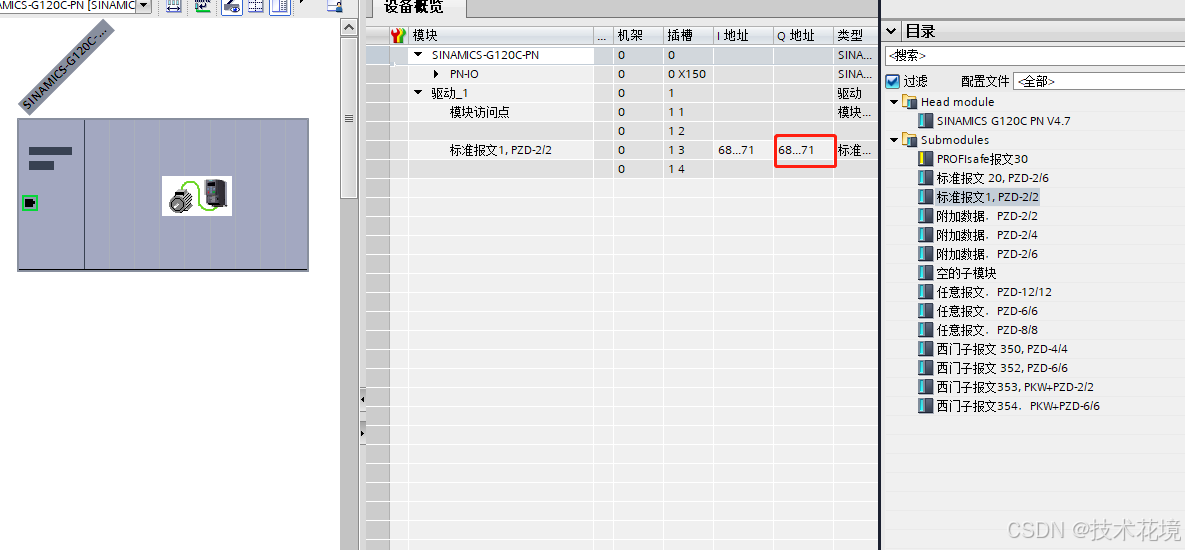1185x550 pixels.
Task: Click the 标准报文 20 module icon
Action: point(926,178)
